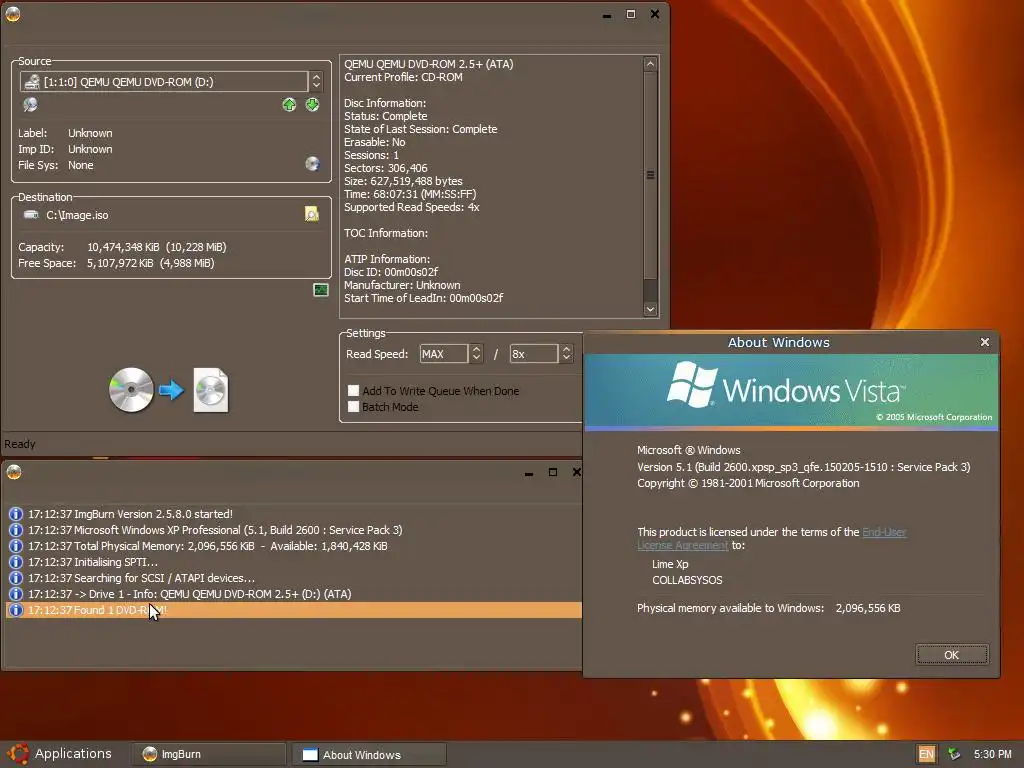Click the Applications menu logo icon
This screenshot has height=768, width=1024.
[18, 754]
